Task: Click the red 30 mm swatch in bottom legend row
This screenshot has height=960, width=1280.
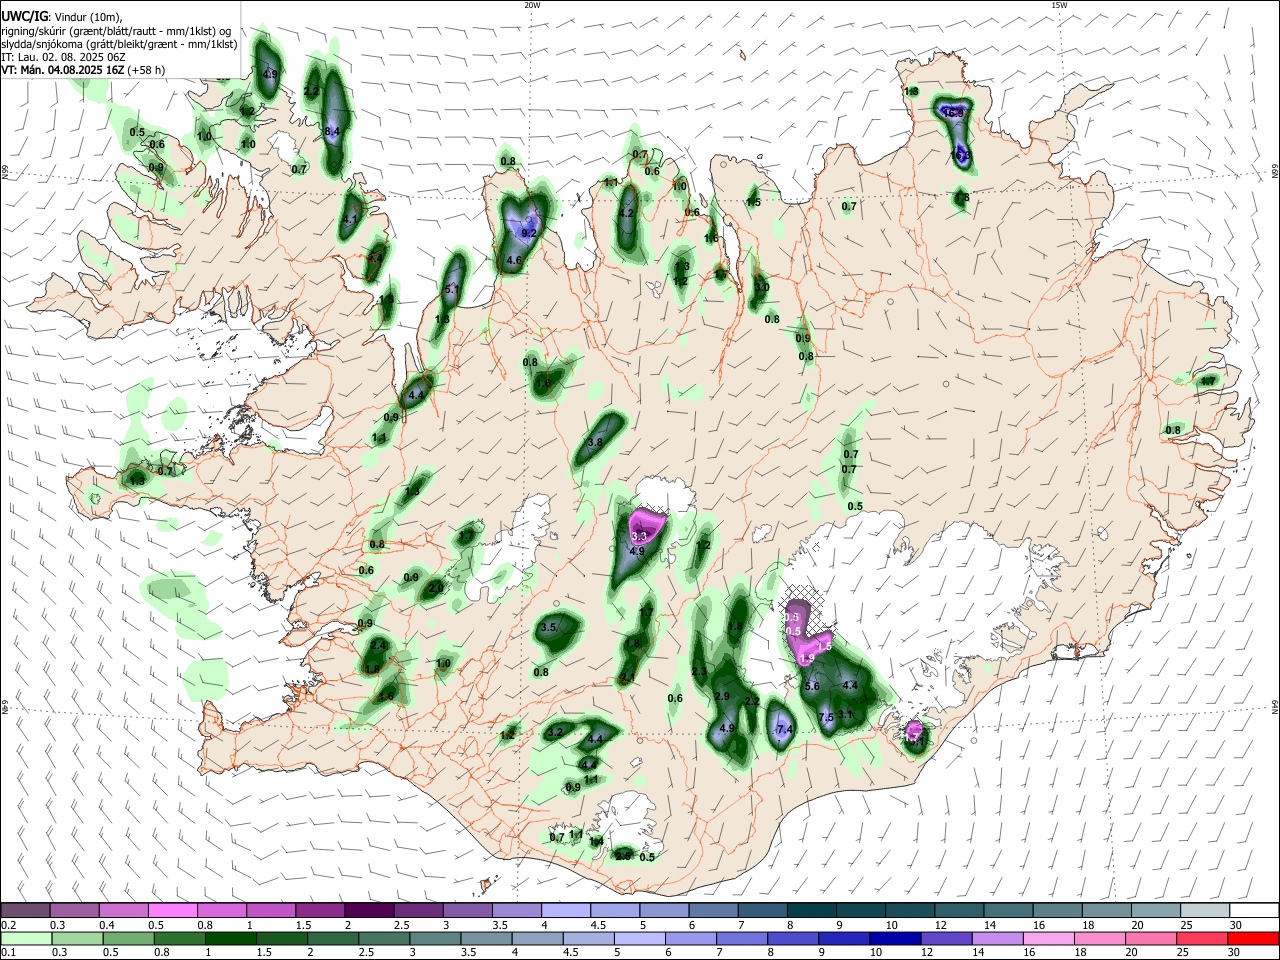Action: [x=1254, y=938]
